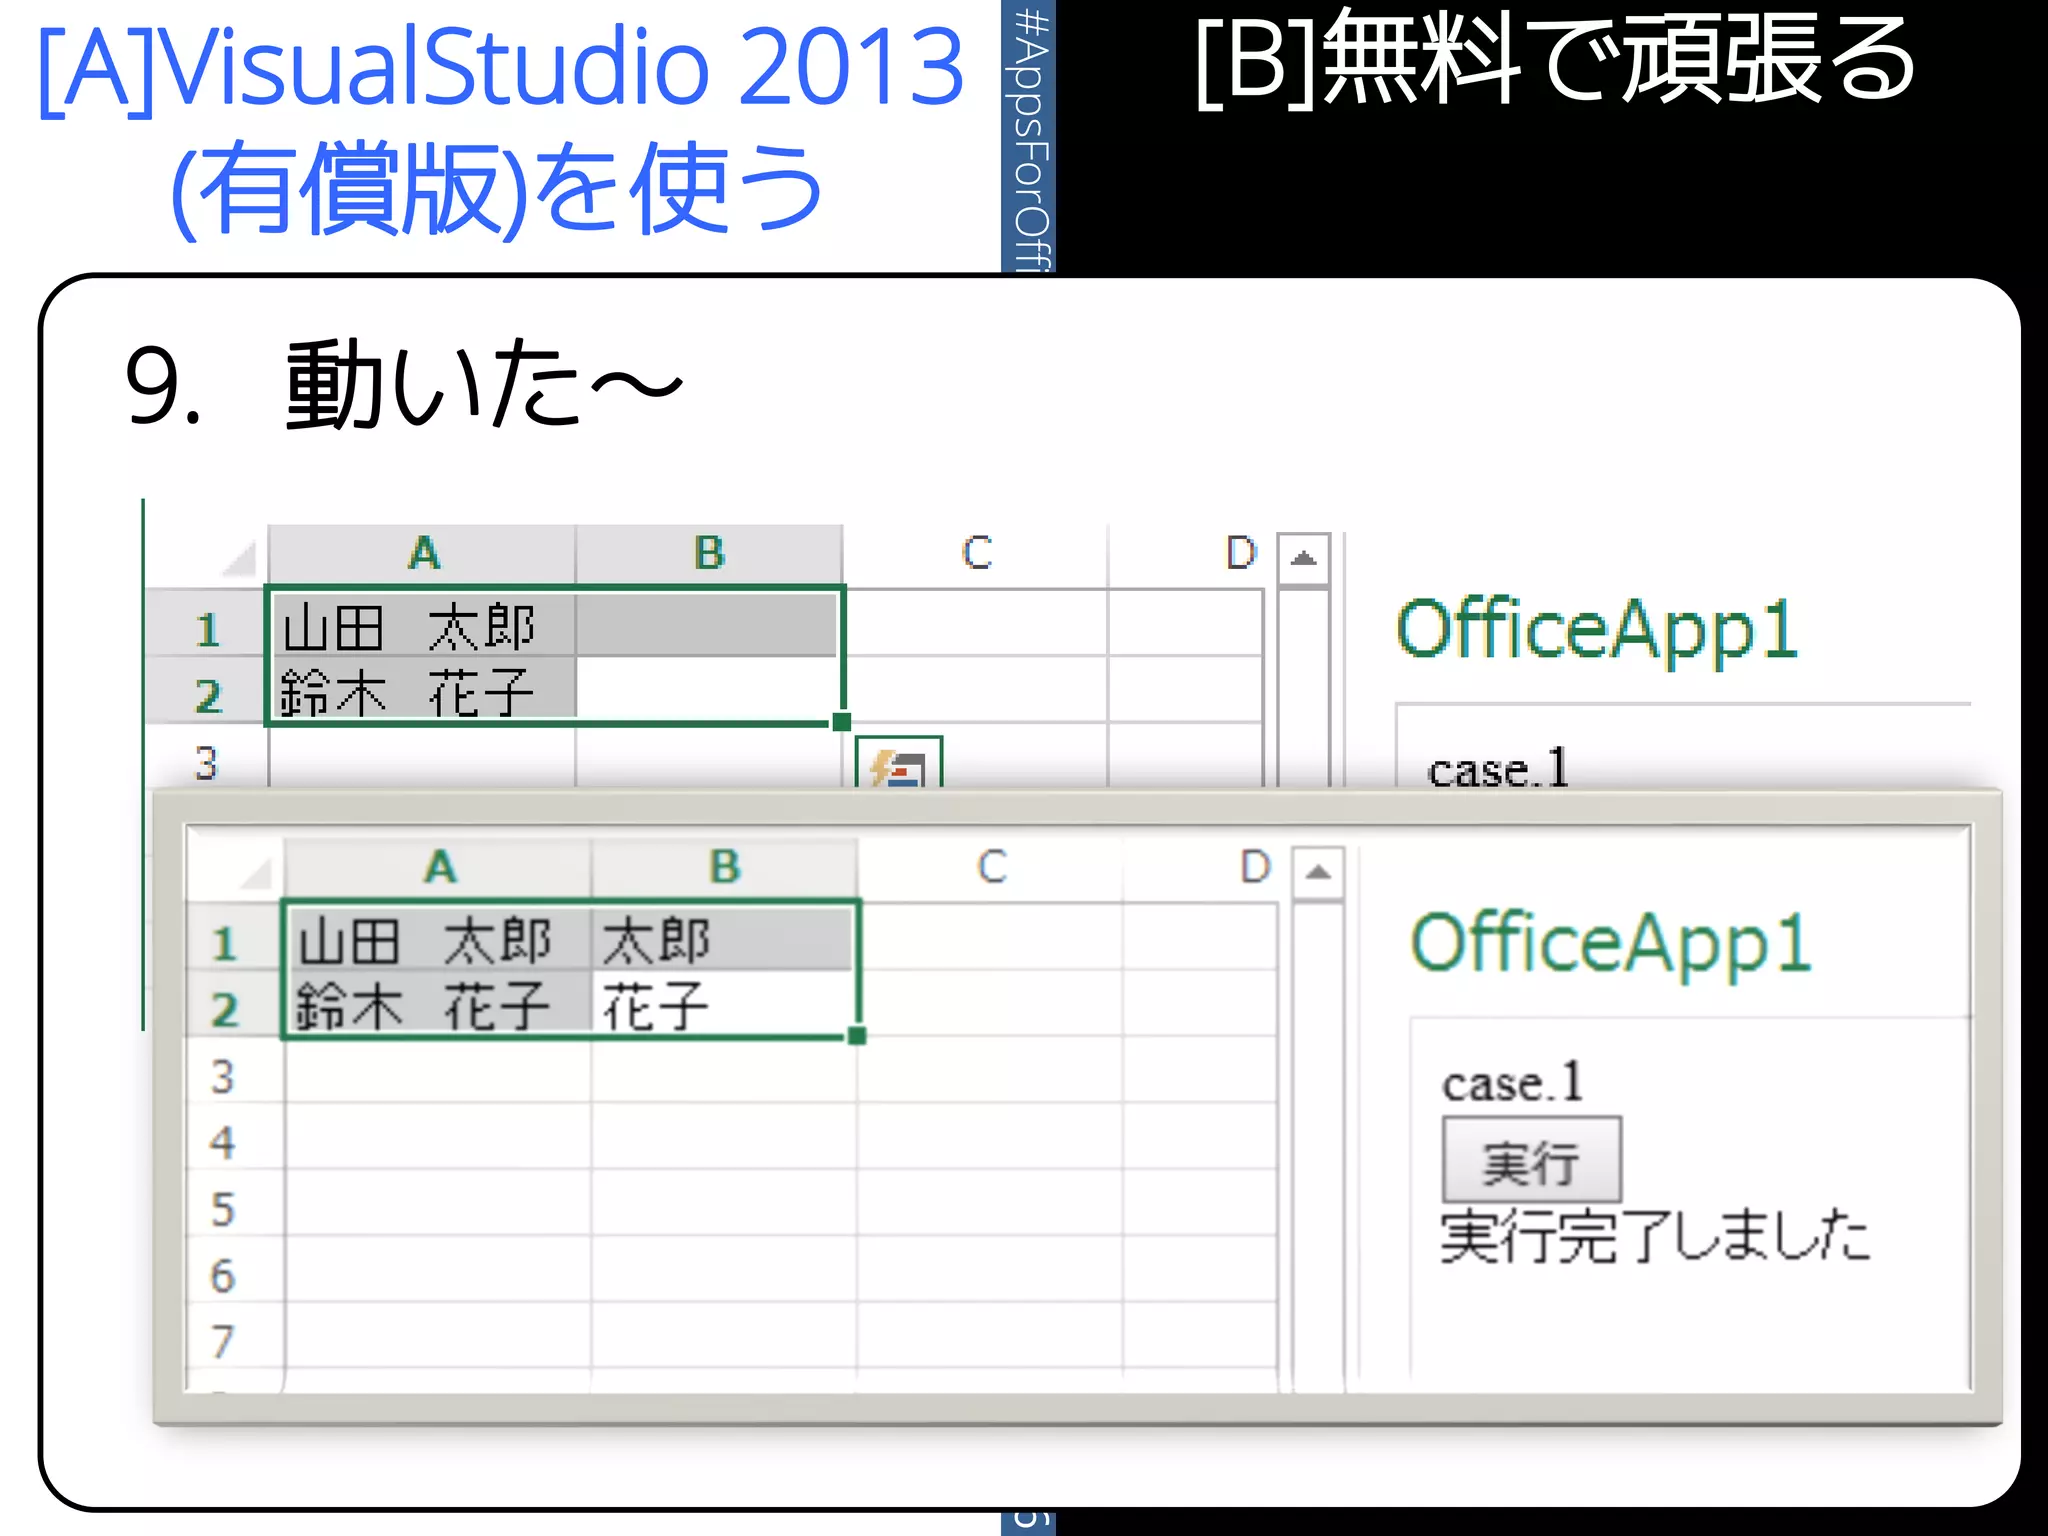2048x1536 pixels.
Task: Select column B header in lower spreadsheet
Action: tap(724, 867)
